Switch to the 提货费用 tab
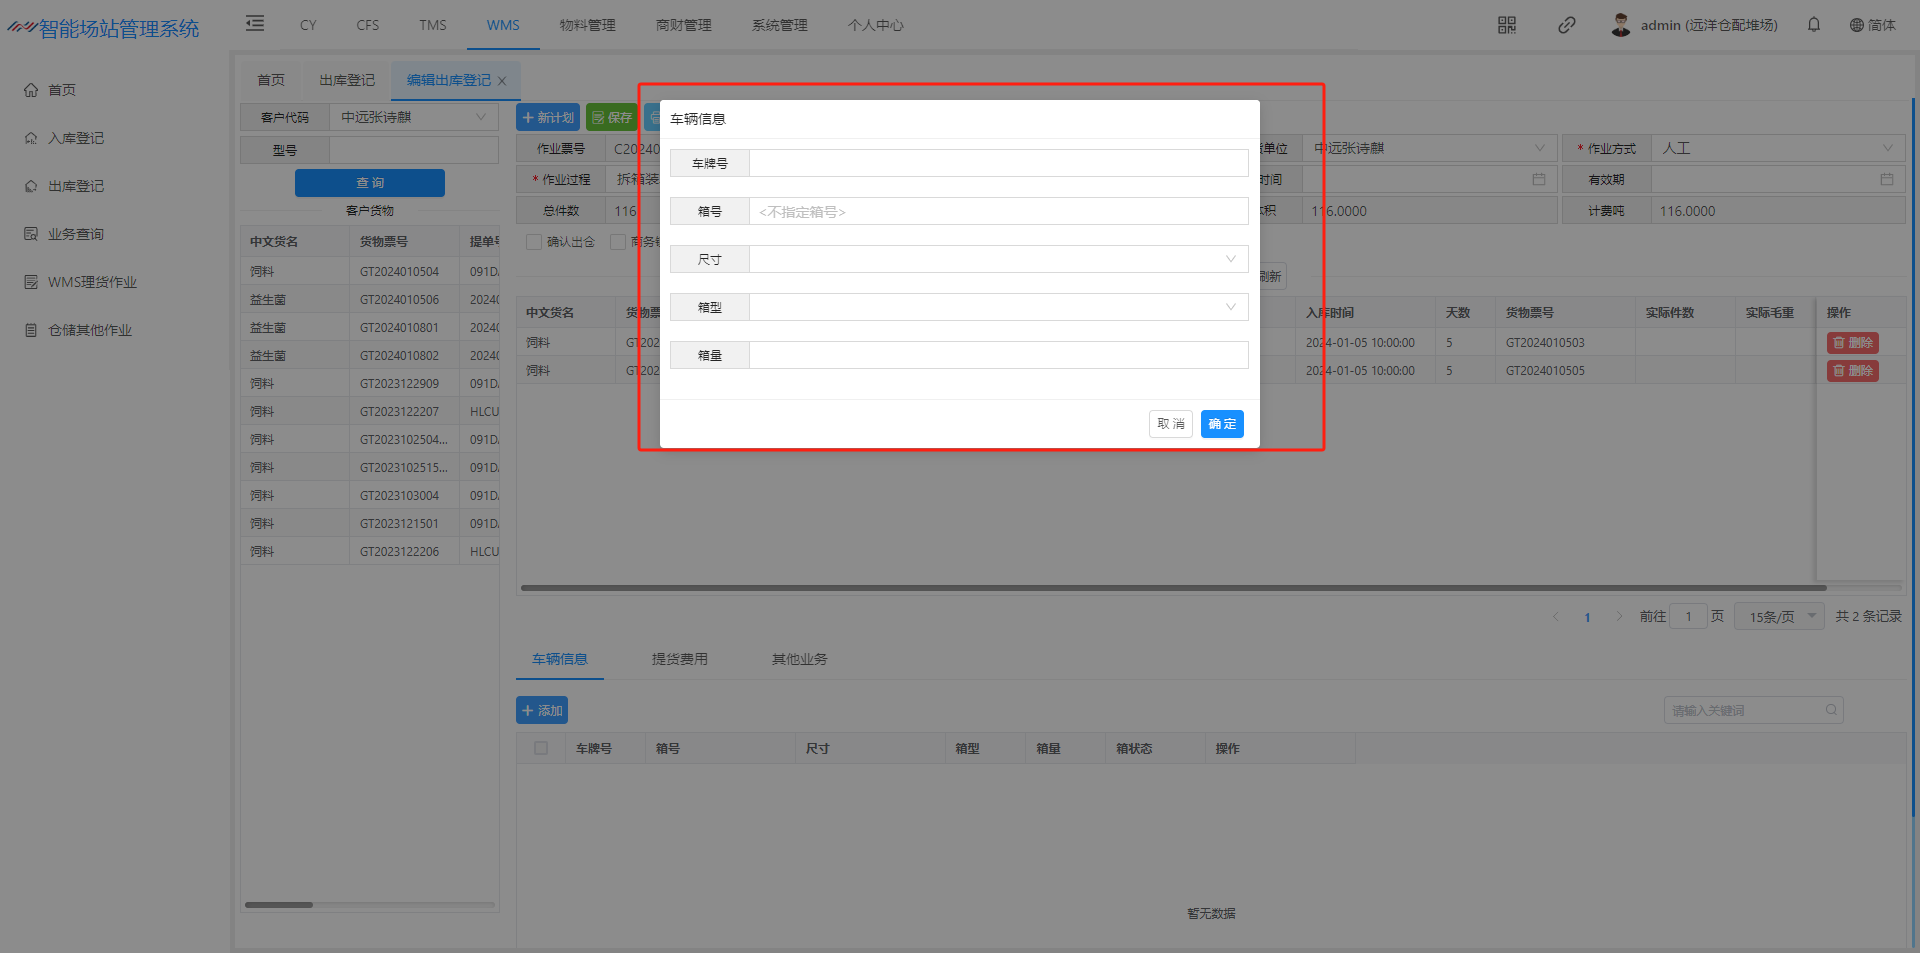Screen dimensions: 1920x953 coord(679,659)
